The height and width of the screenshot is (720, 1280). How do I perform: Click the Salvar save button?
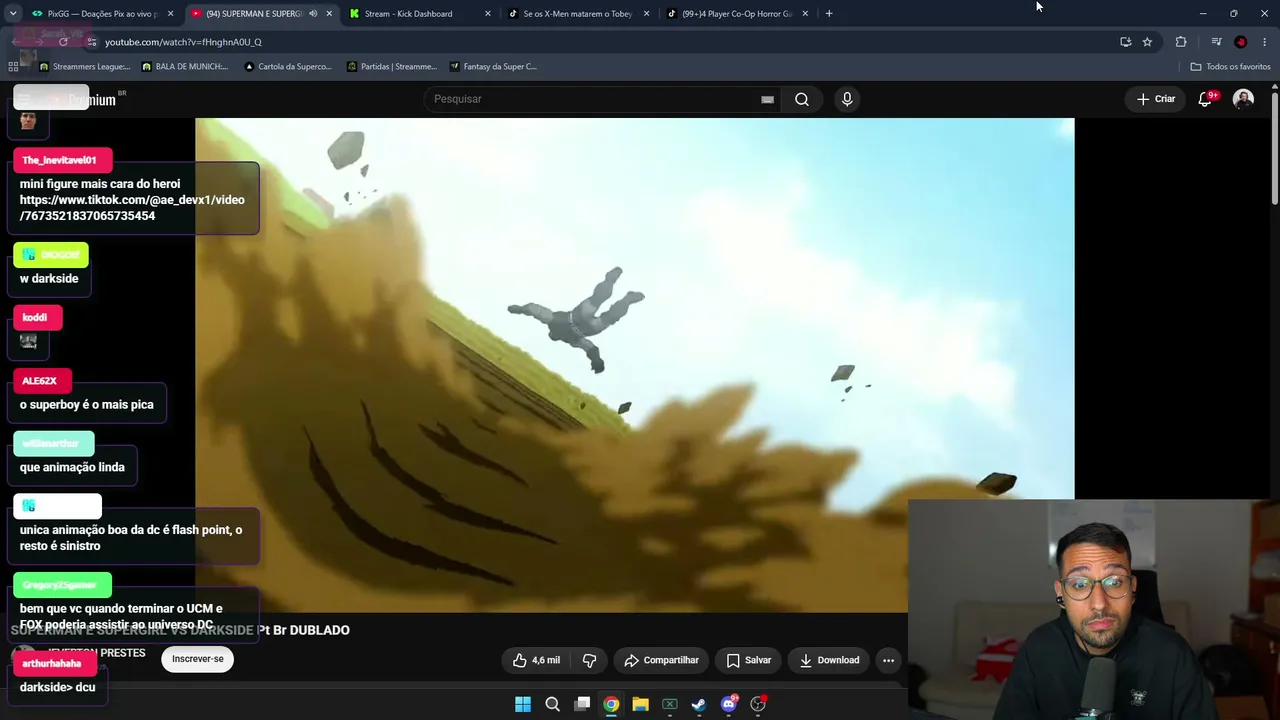(749, 660)
